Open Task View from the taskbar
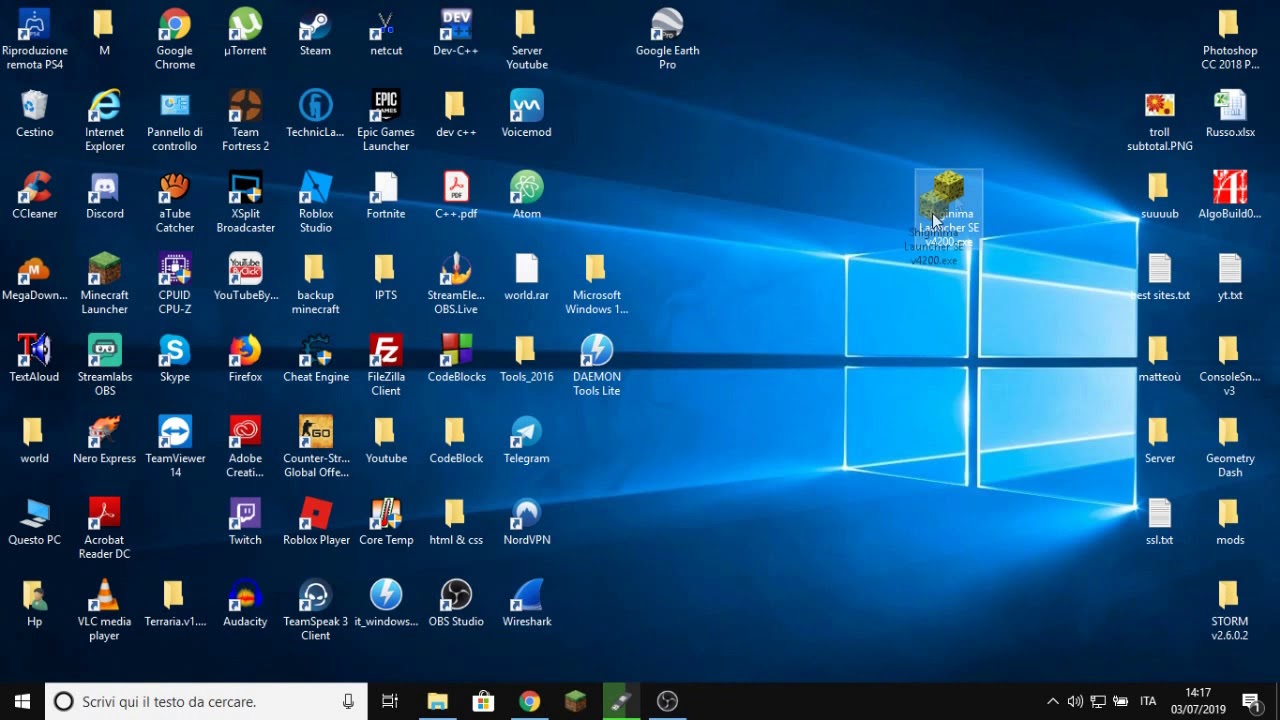This screenshot has height=720, width=1280. point(390,701)
